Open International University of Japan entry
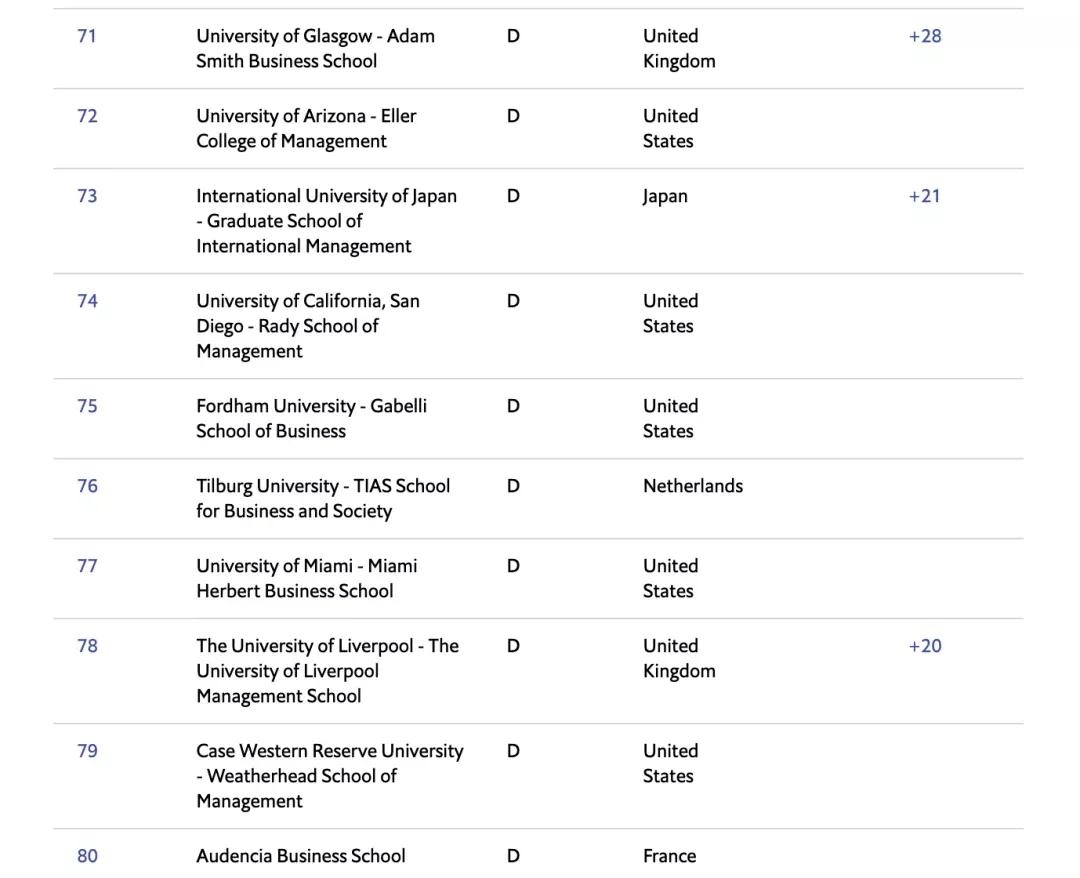Viewport: 1080px width, 878px height. click(325, 220)
